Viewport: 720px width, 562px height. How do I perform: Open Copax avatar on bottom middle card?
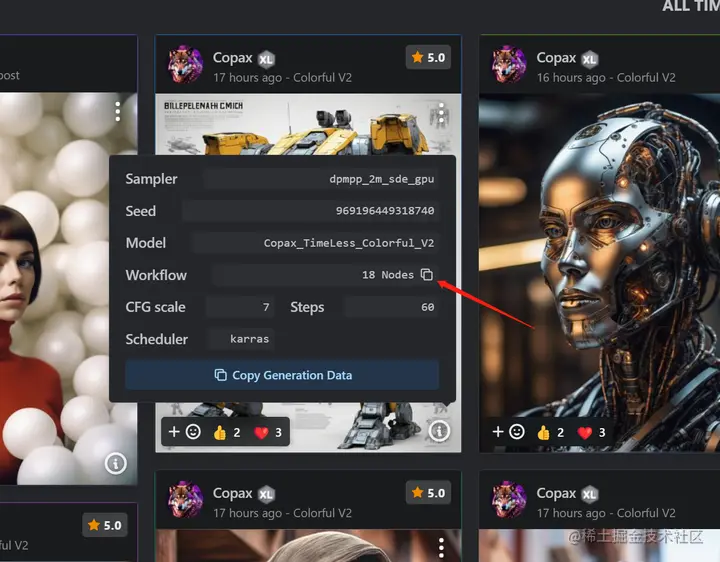pos(185,500)
